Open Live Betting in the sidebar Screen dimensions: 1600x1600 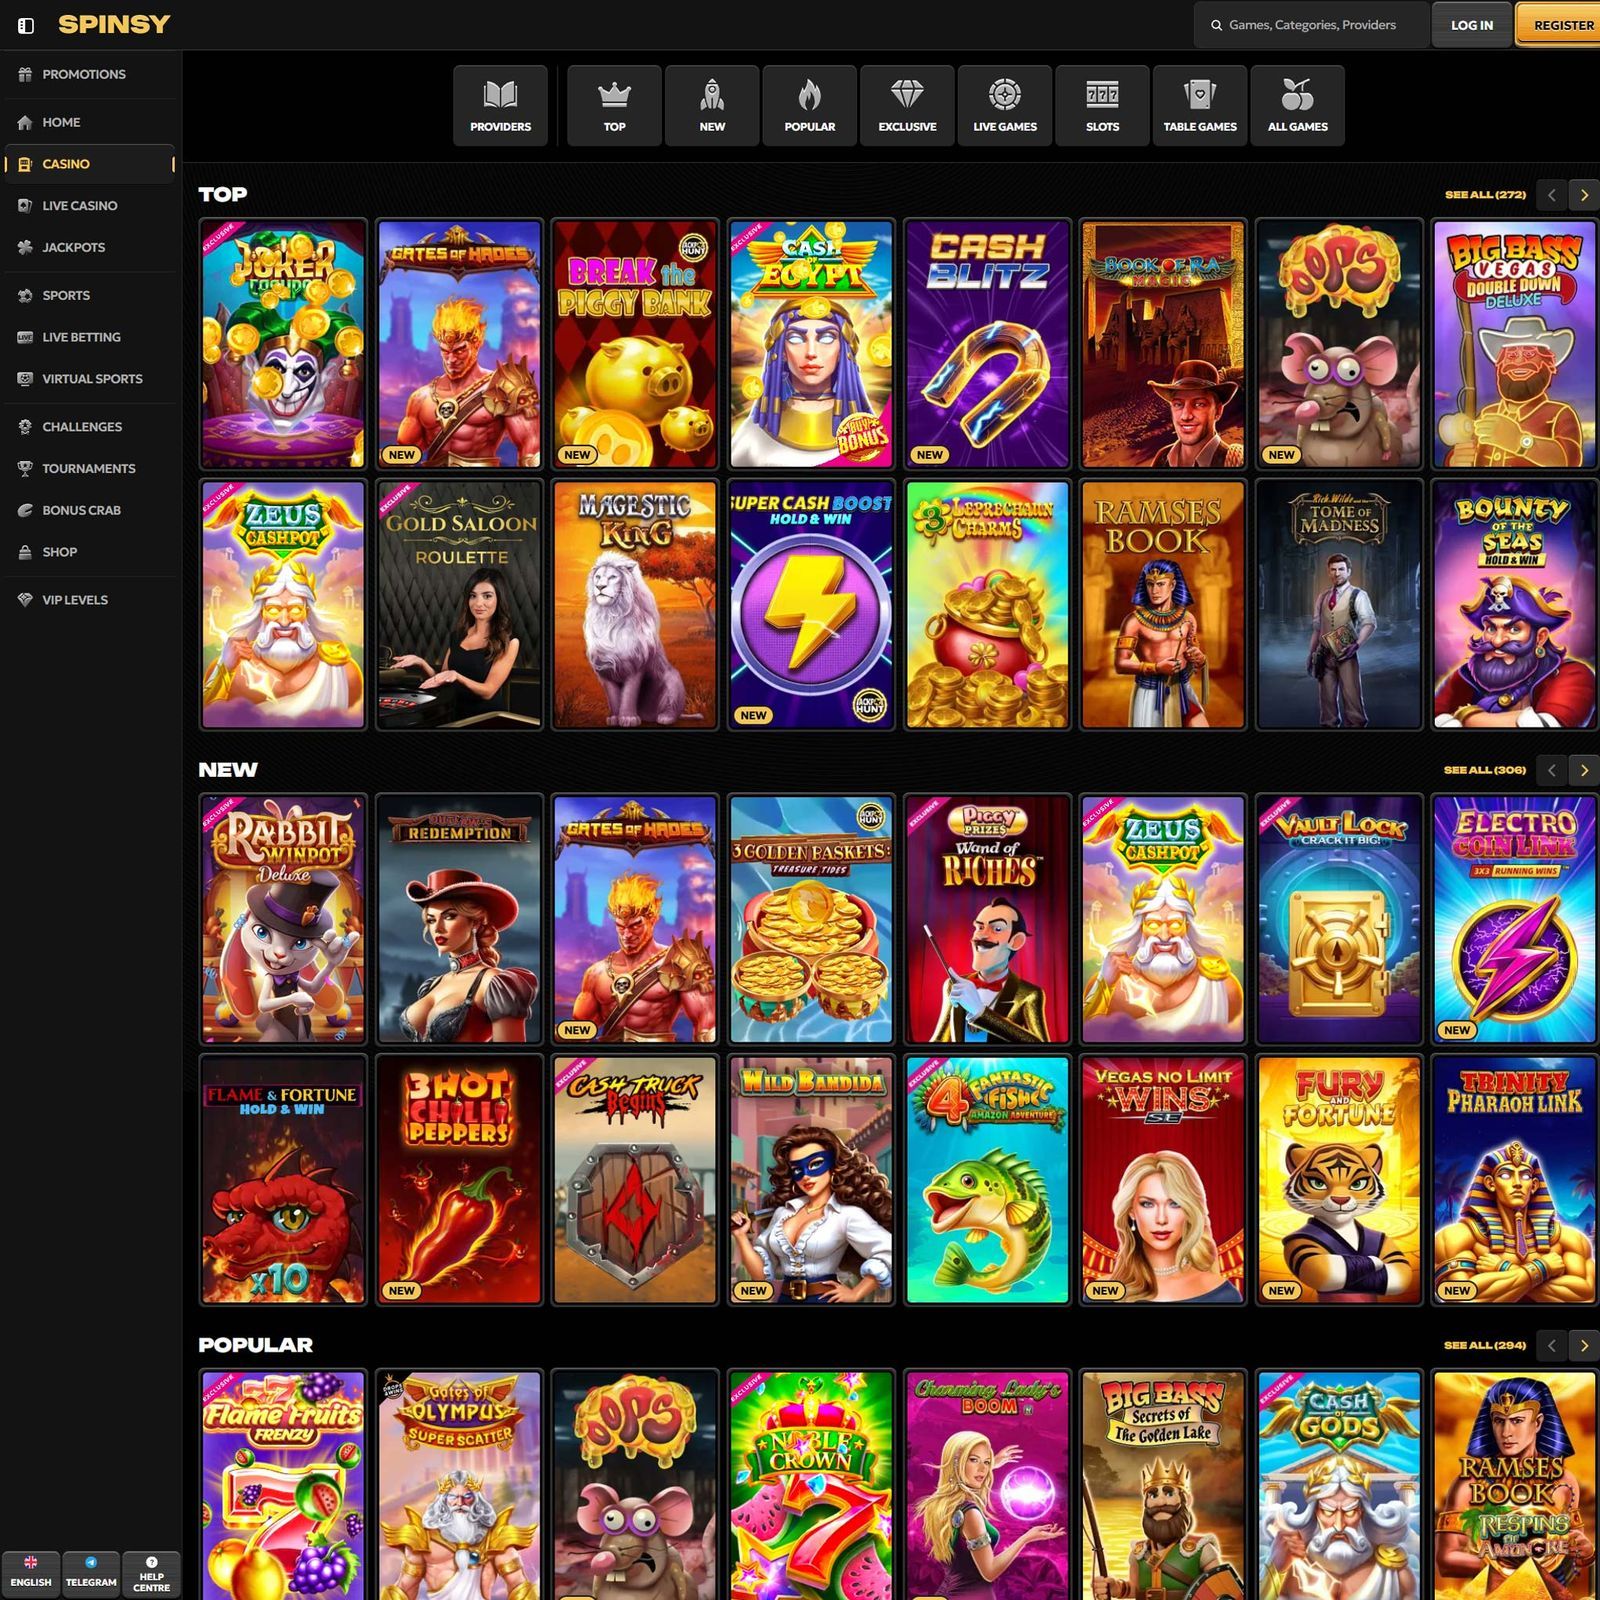(x=90, y=337)
